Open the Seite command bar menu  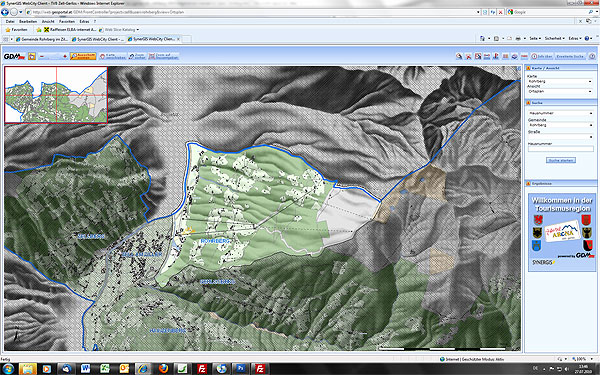(535, 38)
